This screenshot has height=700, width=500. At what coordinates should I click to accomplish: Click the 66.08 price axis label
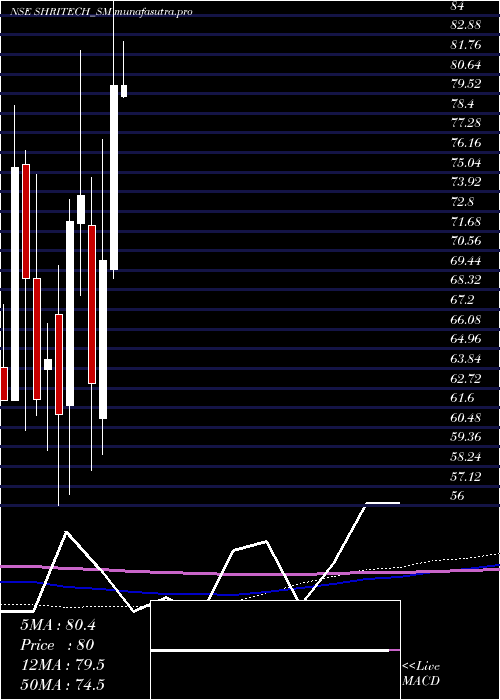pyautogui.click(x=466, y=320)
